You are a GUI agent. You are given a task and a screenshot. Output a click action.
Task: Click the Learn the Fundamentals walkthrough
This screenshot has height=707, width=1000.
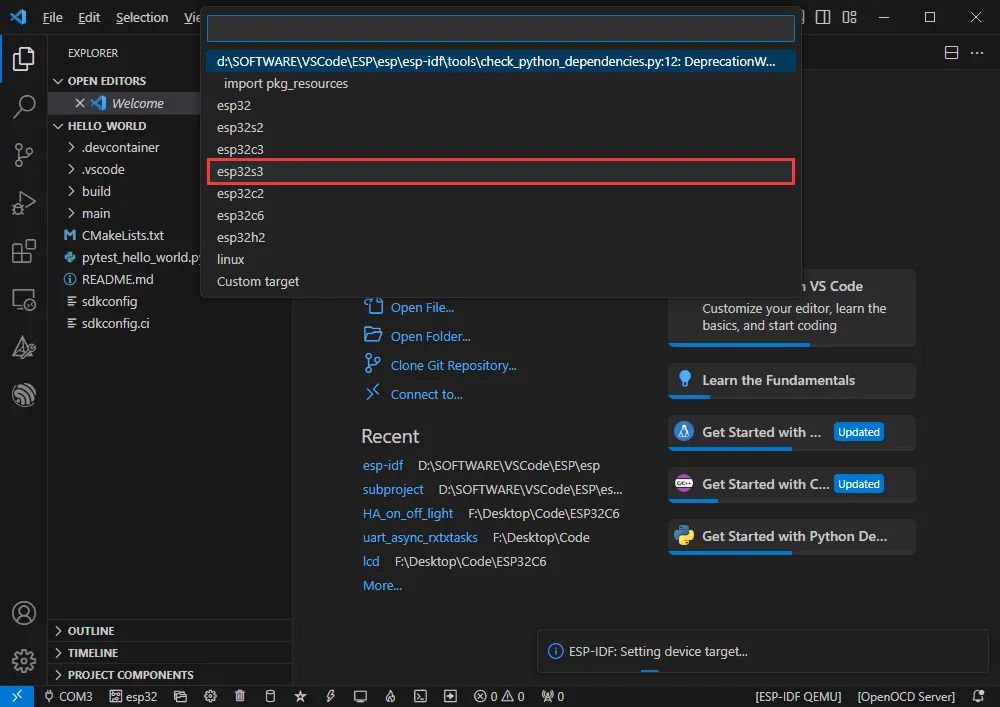tap(778, 380)
